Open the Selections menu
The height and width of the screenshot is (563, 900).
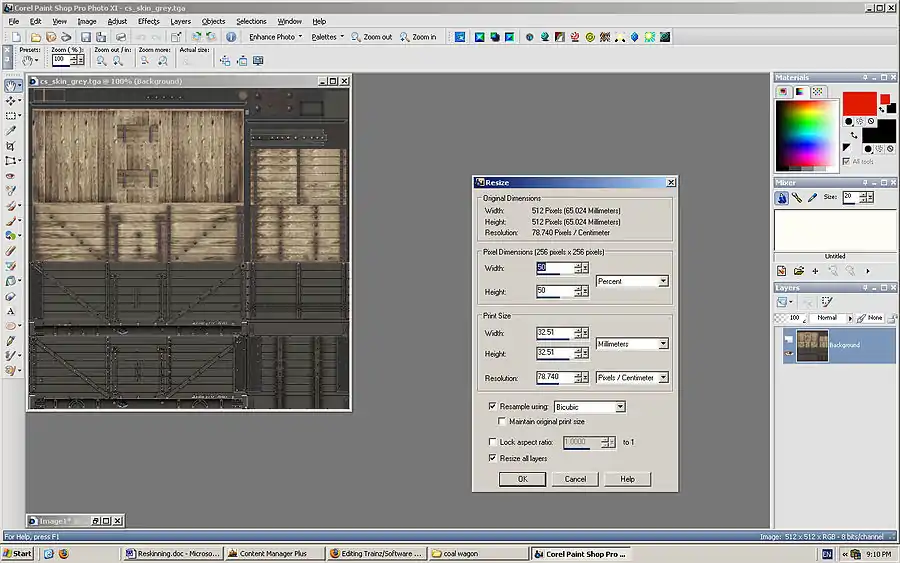(251, 21)
